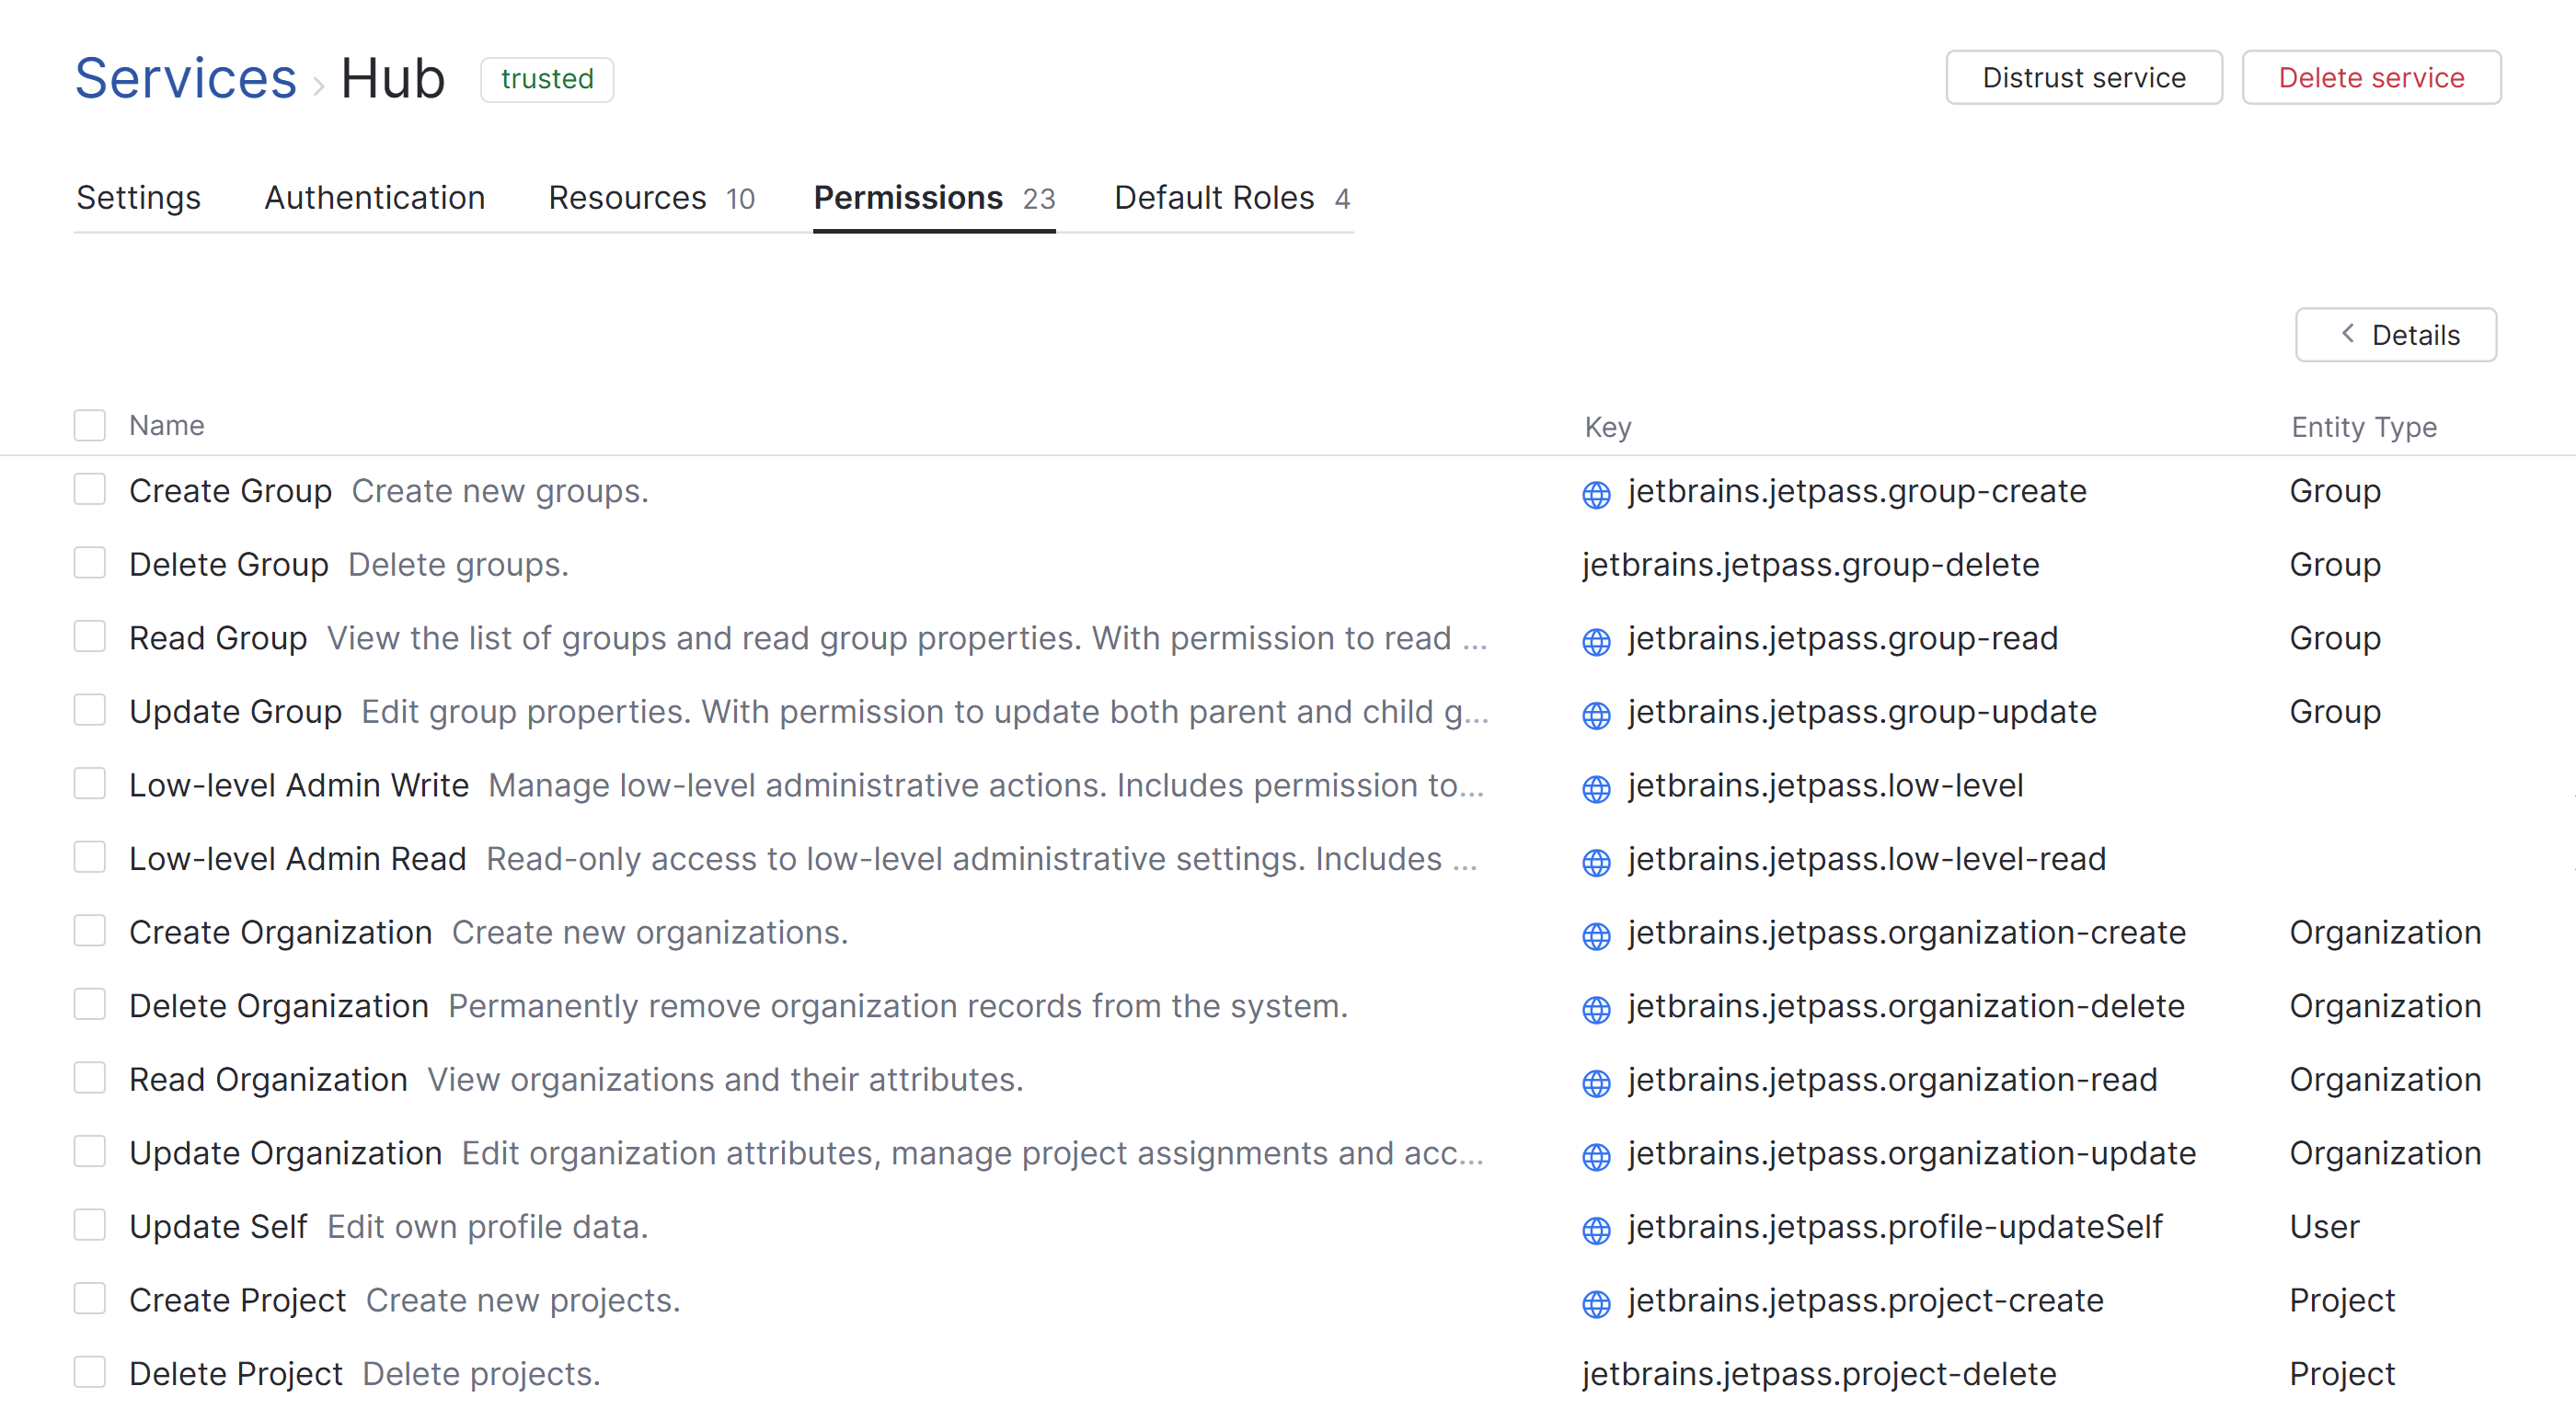This screenshot has width=2576, height=1409.
Task: Collapse the Details panel with chevron button
Action: pyautogui.click(x=2395, y=335)
